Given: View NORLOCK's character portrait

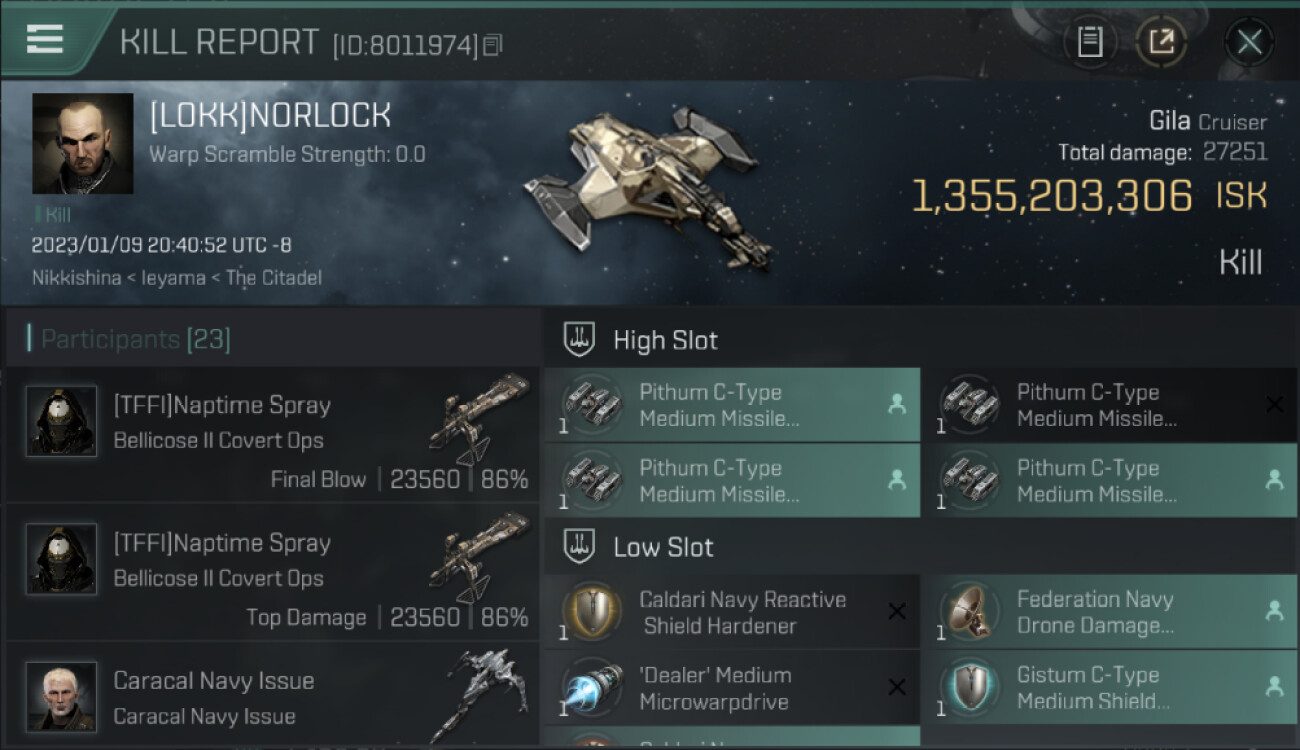Looking at the screenshot, I should pyautogui.click(x=83, y=143).
